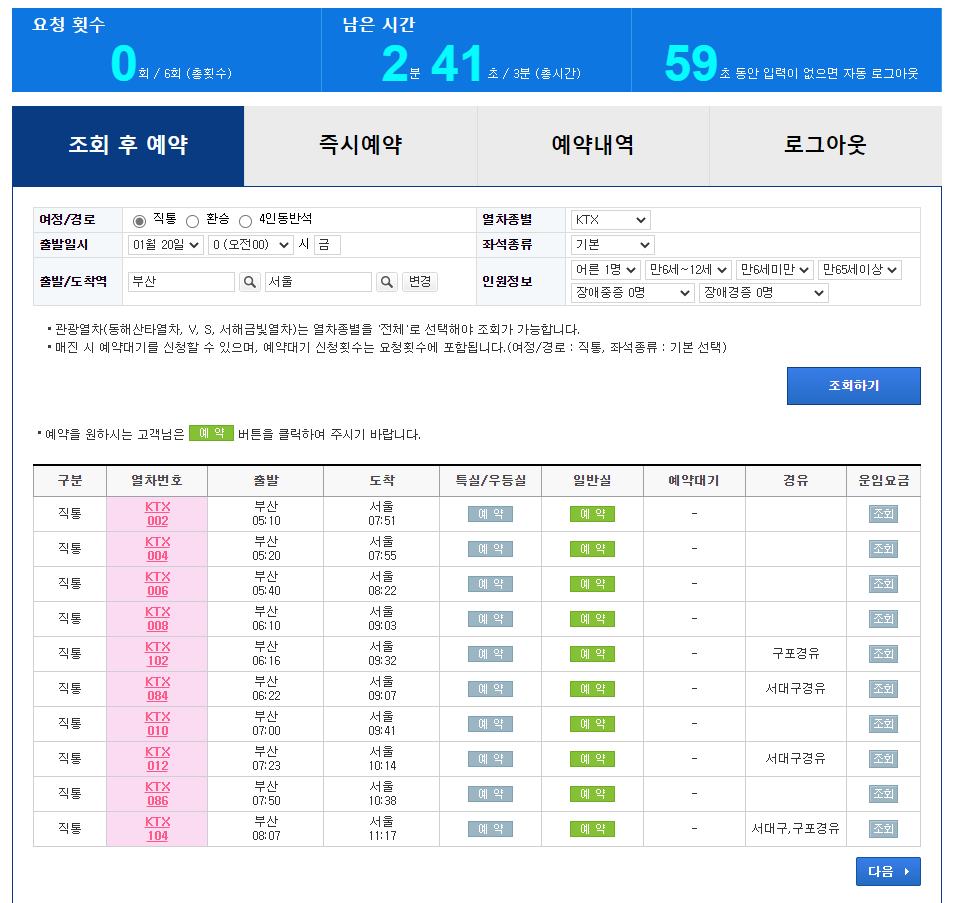Image resolution: width=958 pixels, height=903 pixels.
Task: Check fare 조회 for KTX 002
Action: [883, 514]
